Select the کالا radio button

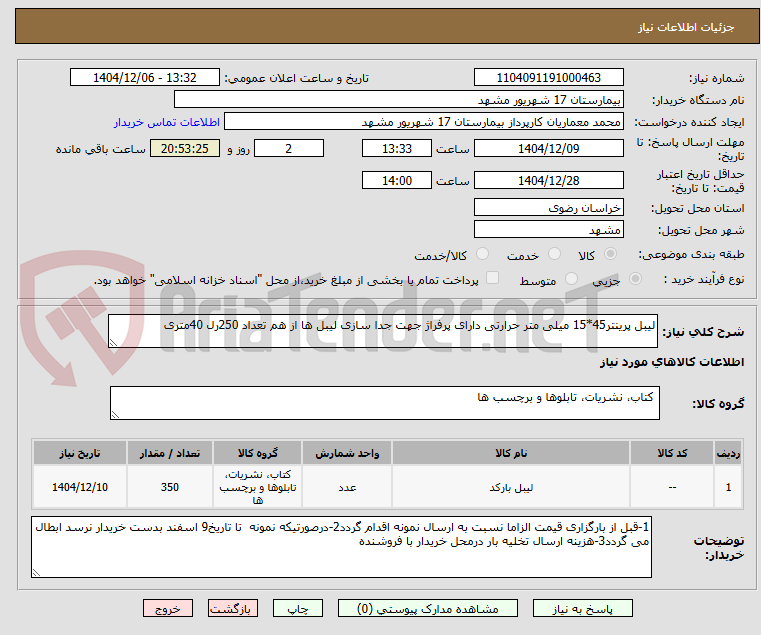click(x=611, y=254)
